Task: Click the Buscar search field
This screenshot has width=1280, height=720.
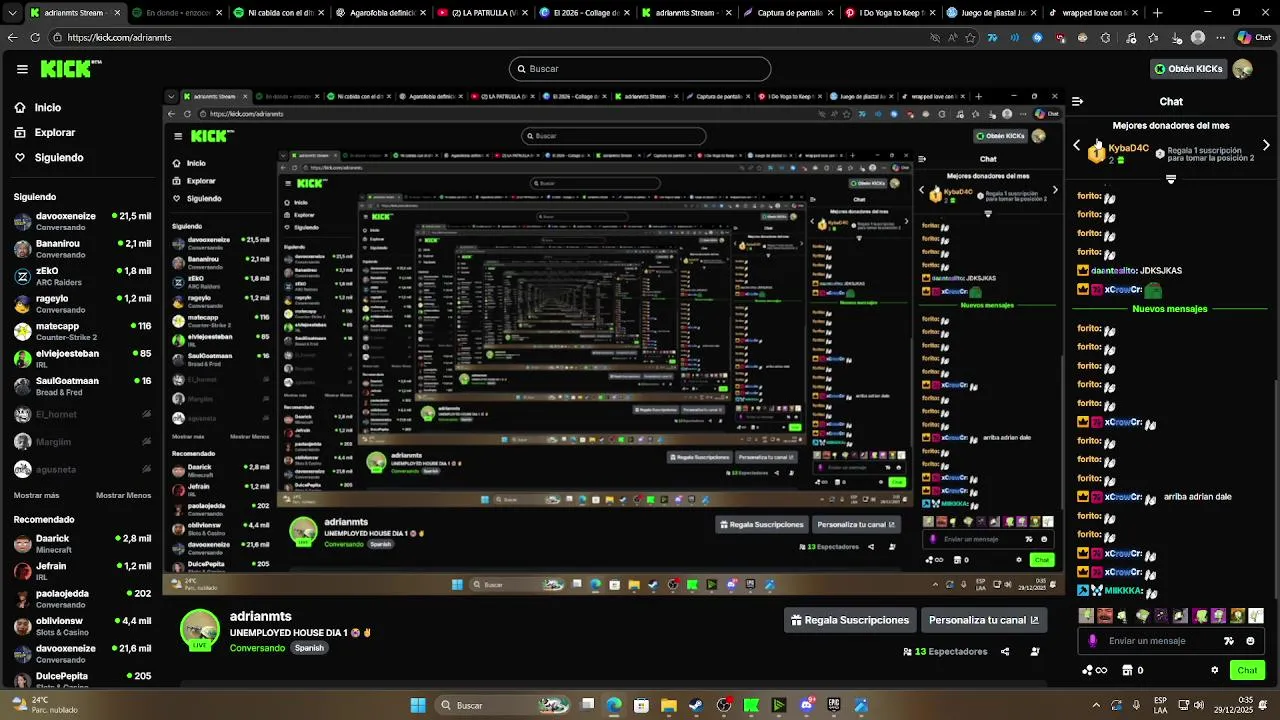Action: pos(640,69)
